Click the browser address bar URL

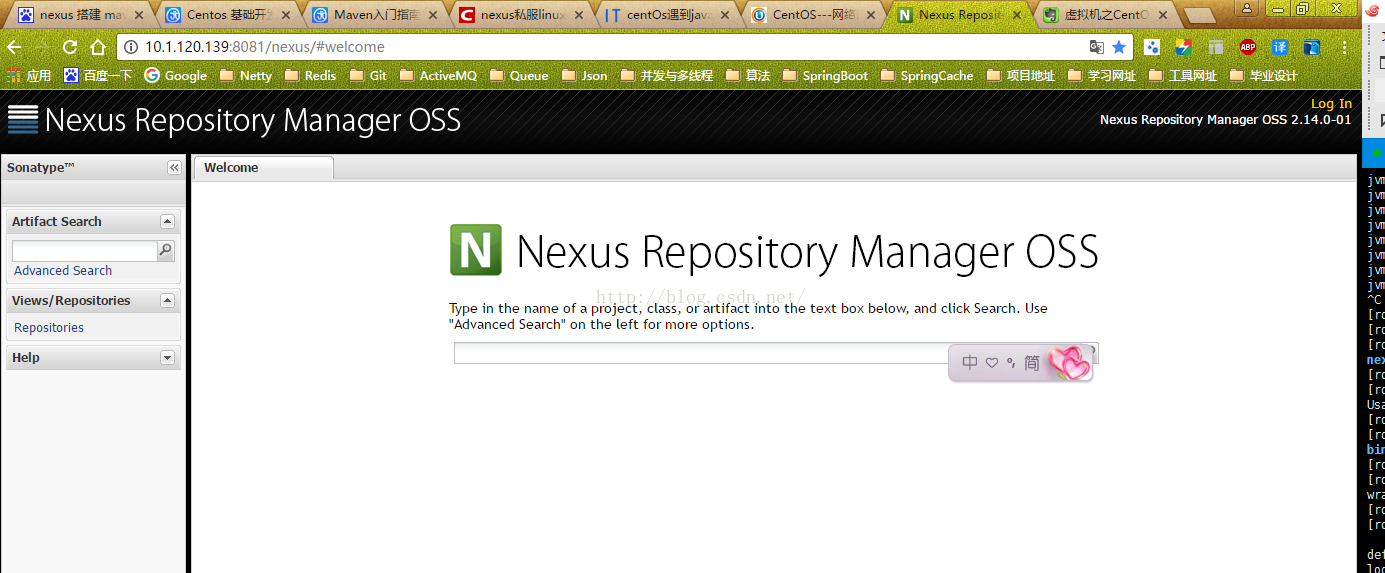point(265,47)
